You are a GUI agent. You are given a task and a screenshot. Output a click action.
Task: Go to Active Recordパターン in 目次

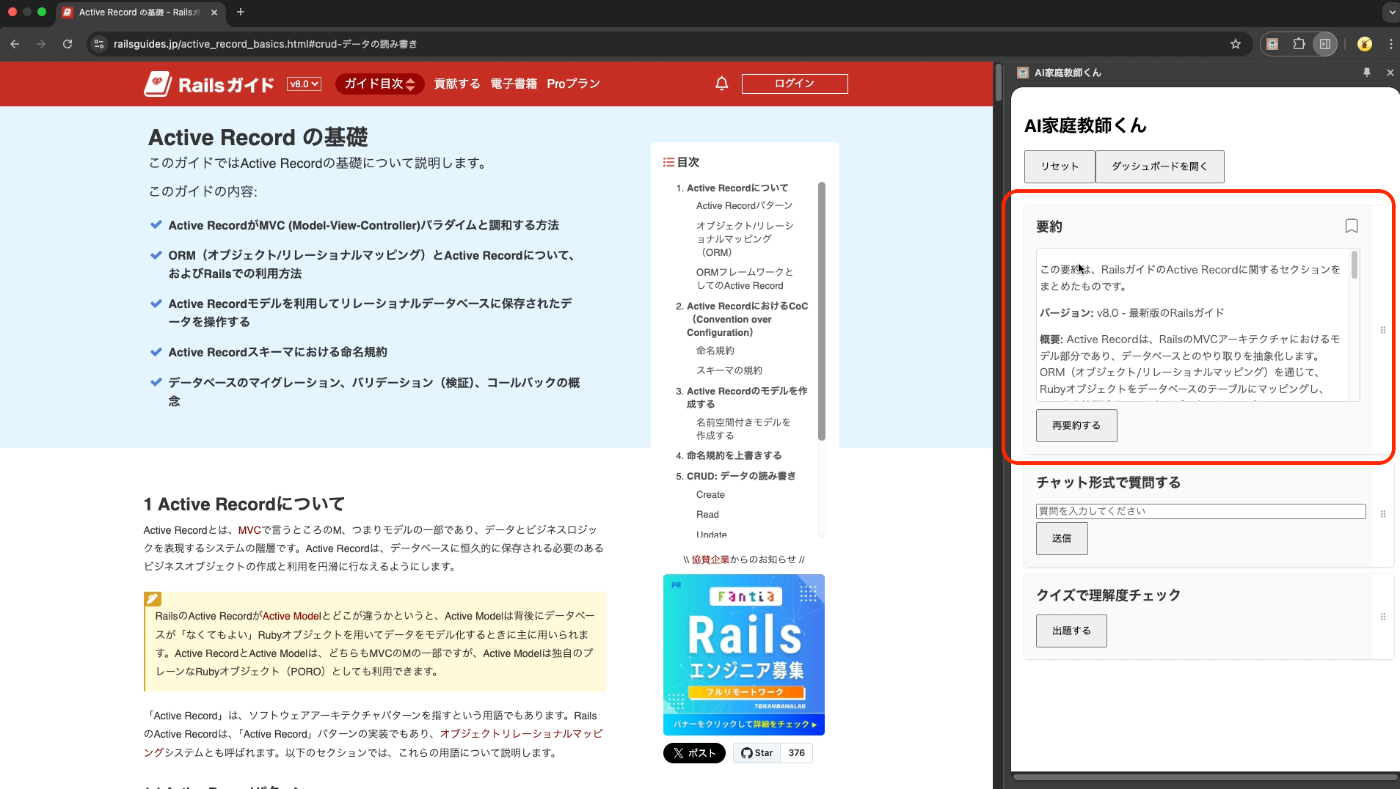coord(744,205)
